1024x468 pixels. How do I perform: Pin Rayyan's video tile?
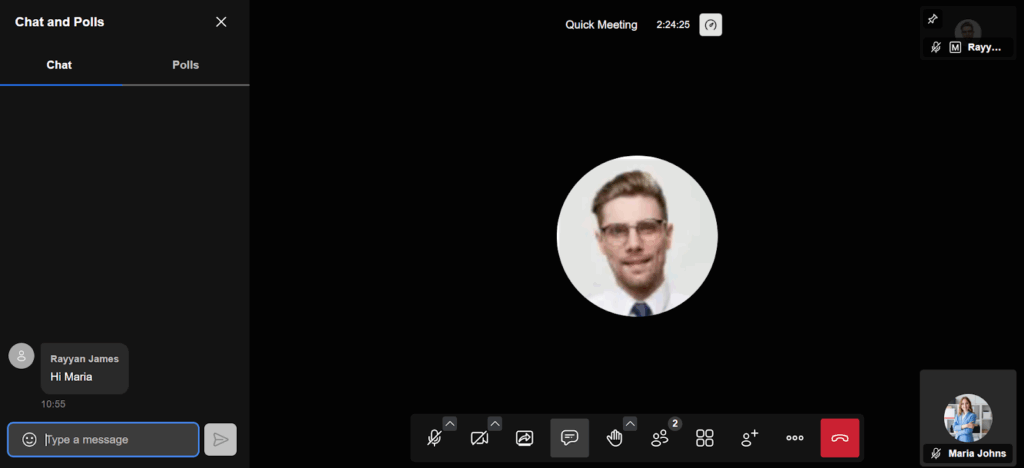tap(933, 19)
